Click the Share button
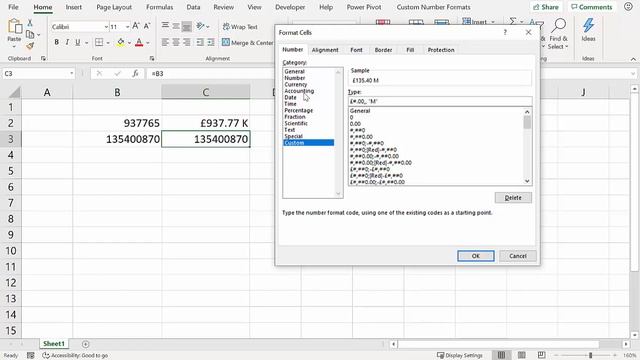The height and width of the screenshot is (360, 640). [546, 7]
